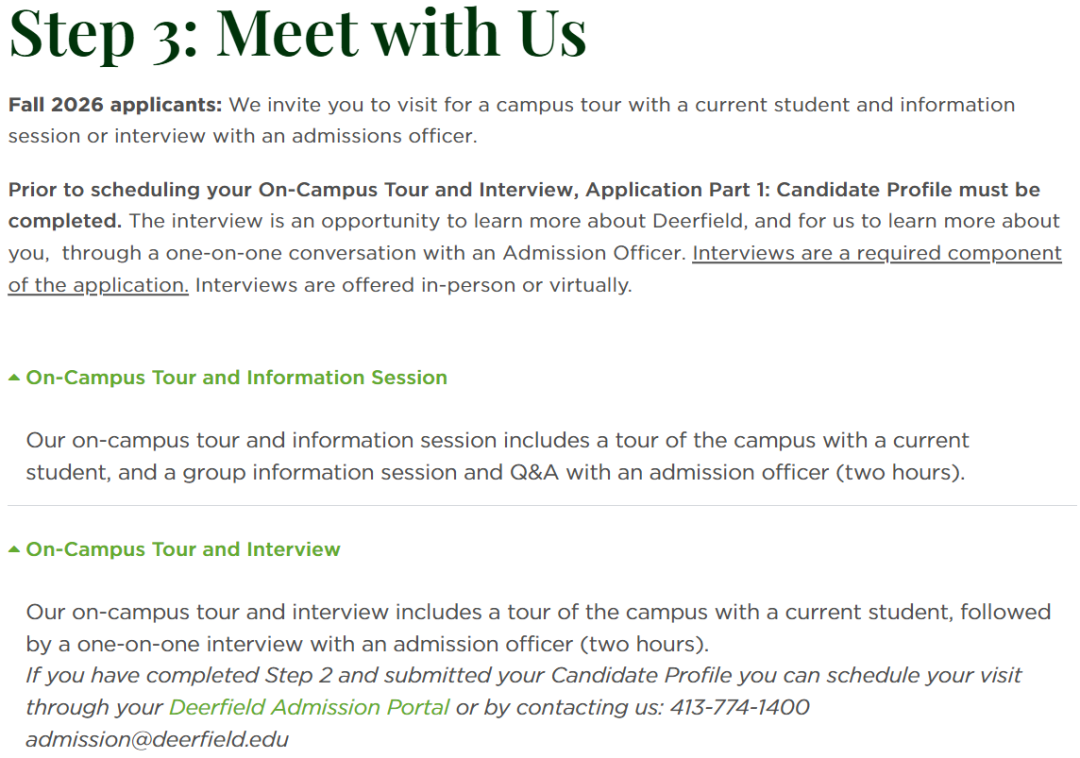
Task: Click the "Step 3: Meet with Us" heading
Action: 297,32
